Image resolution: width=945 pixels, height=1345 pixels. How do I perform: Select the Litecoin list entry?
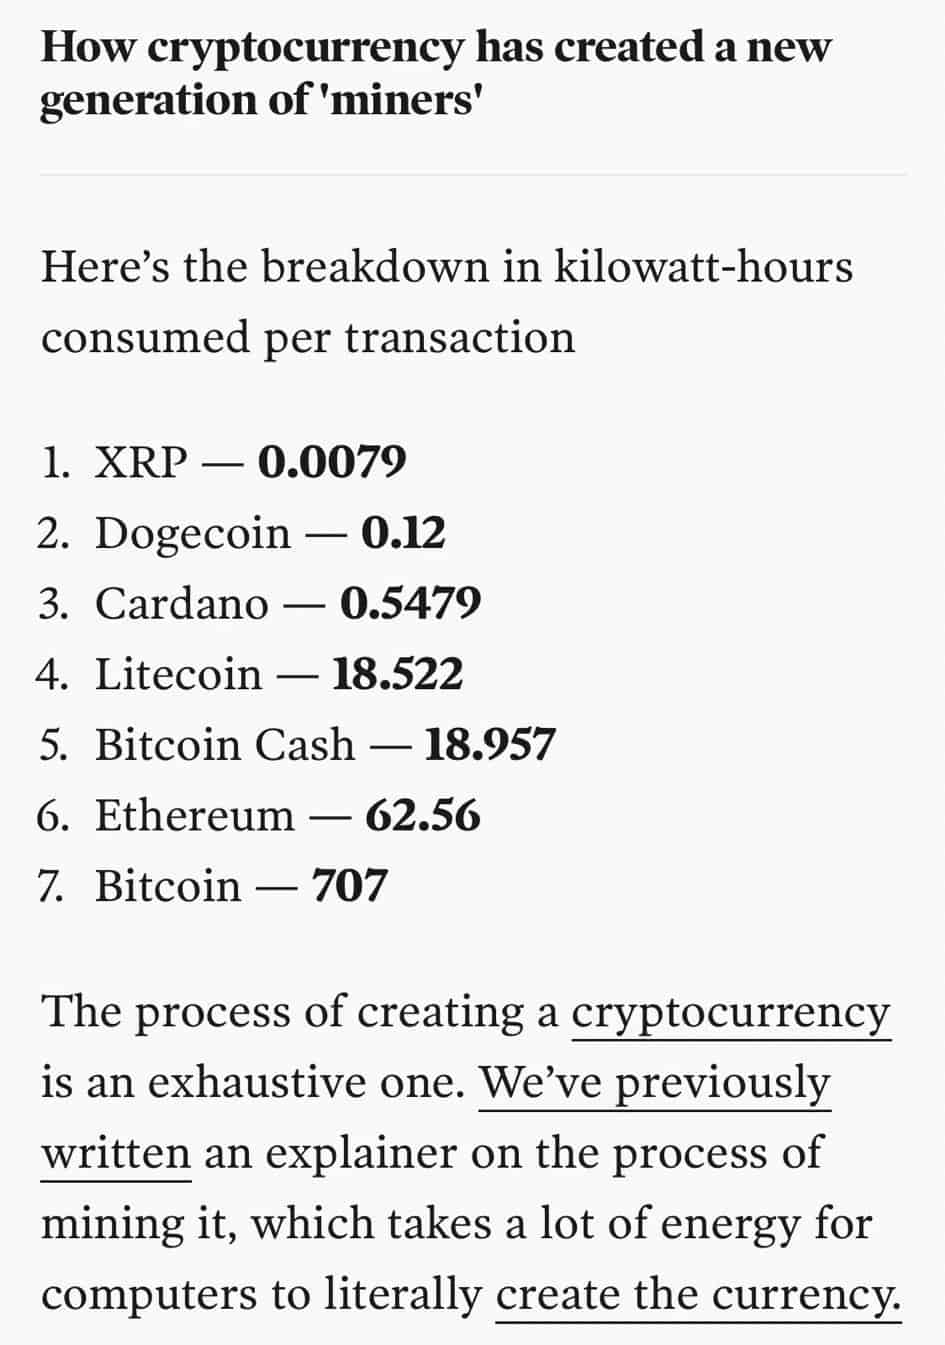point(250,674)
